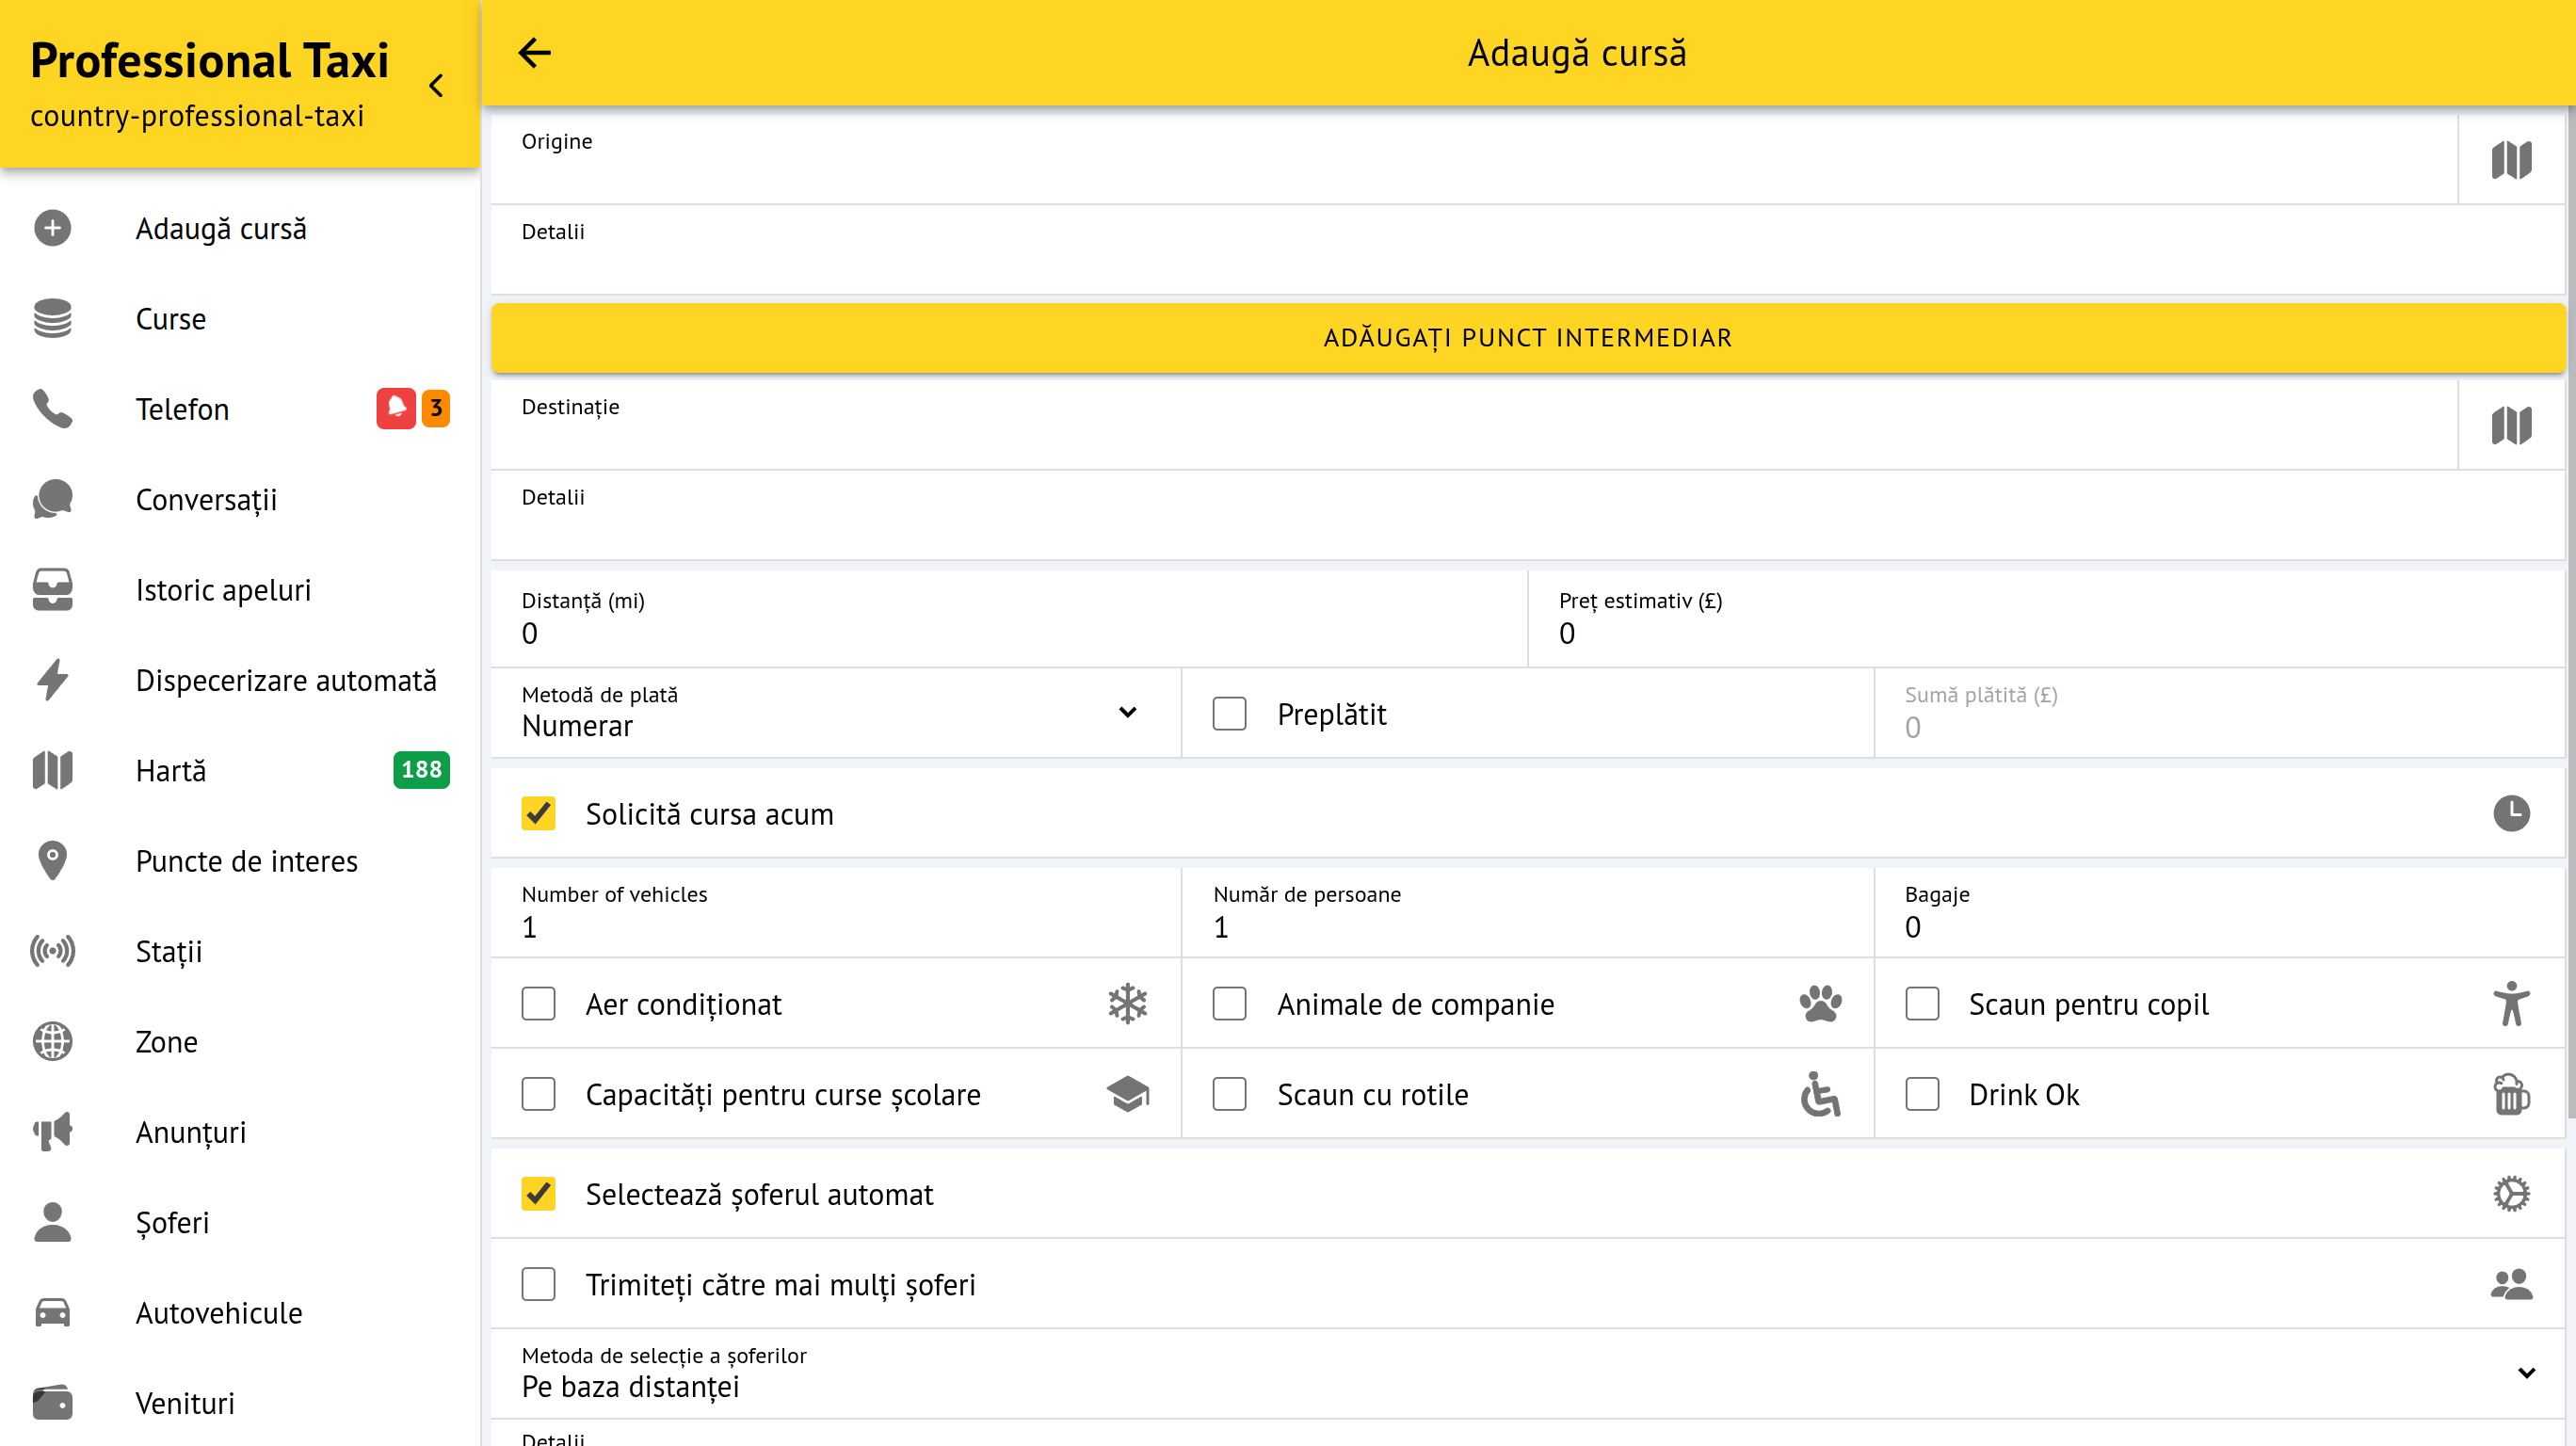
Task: Open map picker for Origine field
Action: tap(2510, 160)
